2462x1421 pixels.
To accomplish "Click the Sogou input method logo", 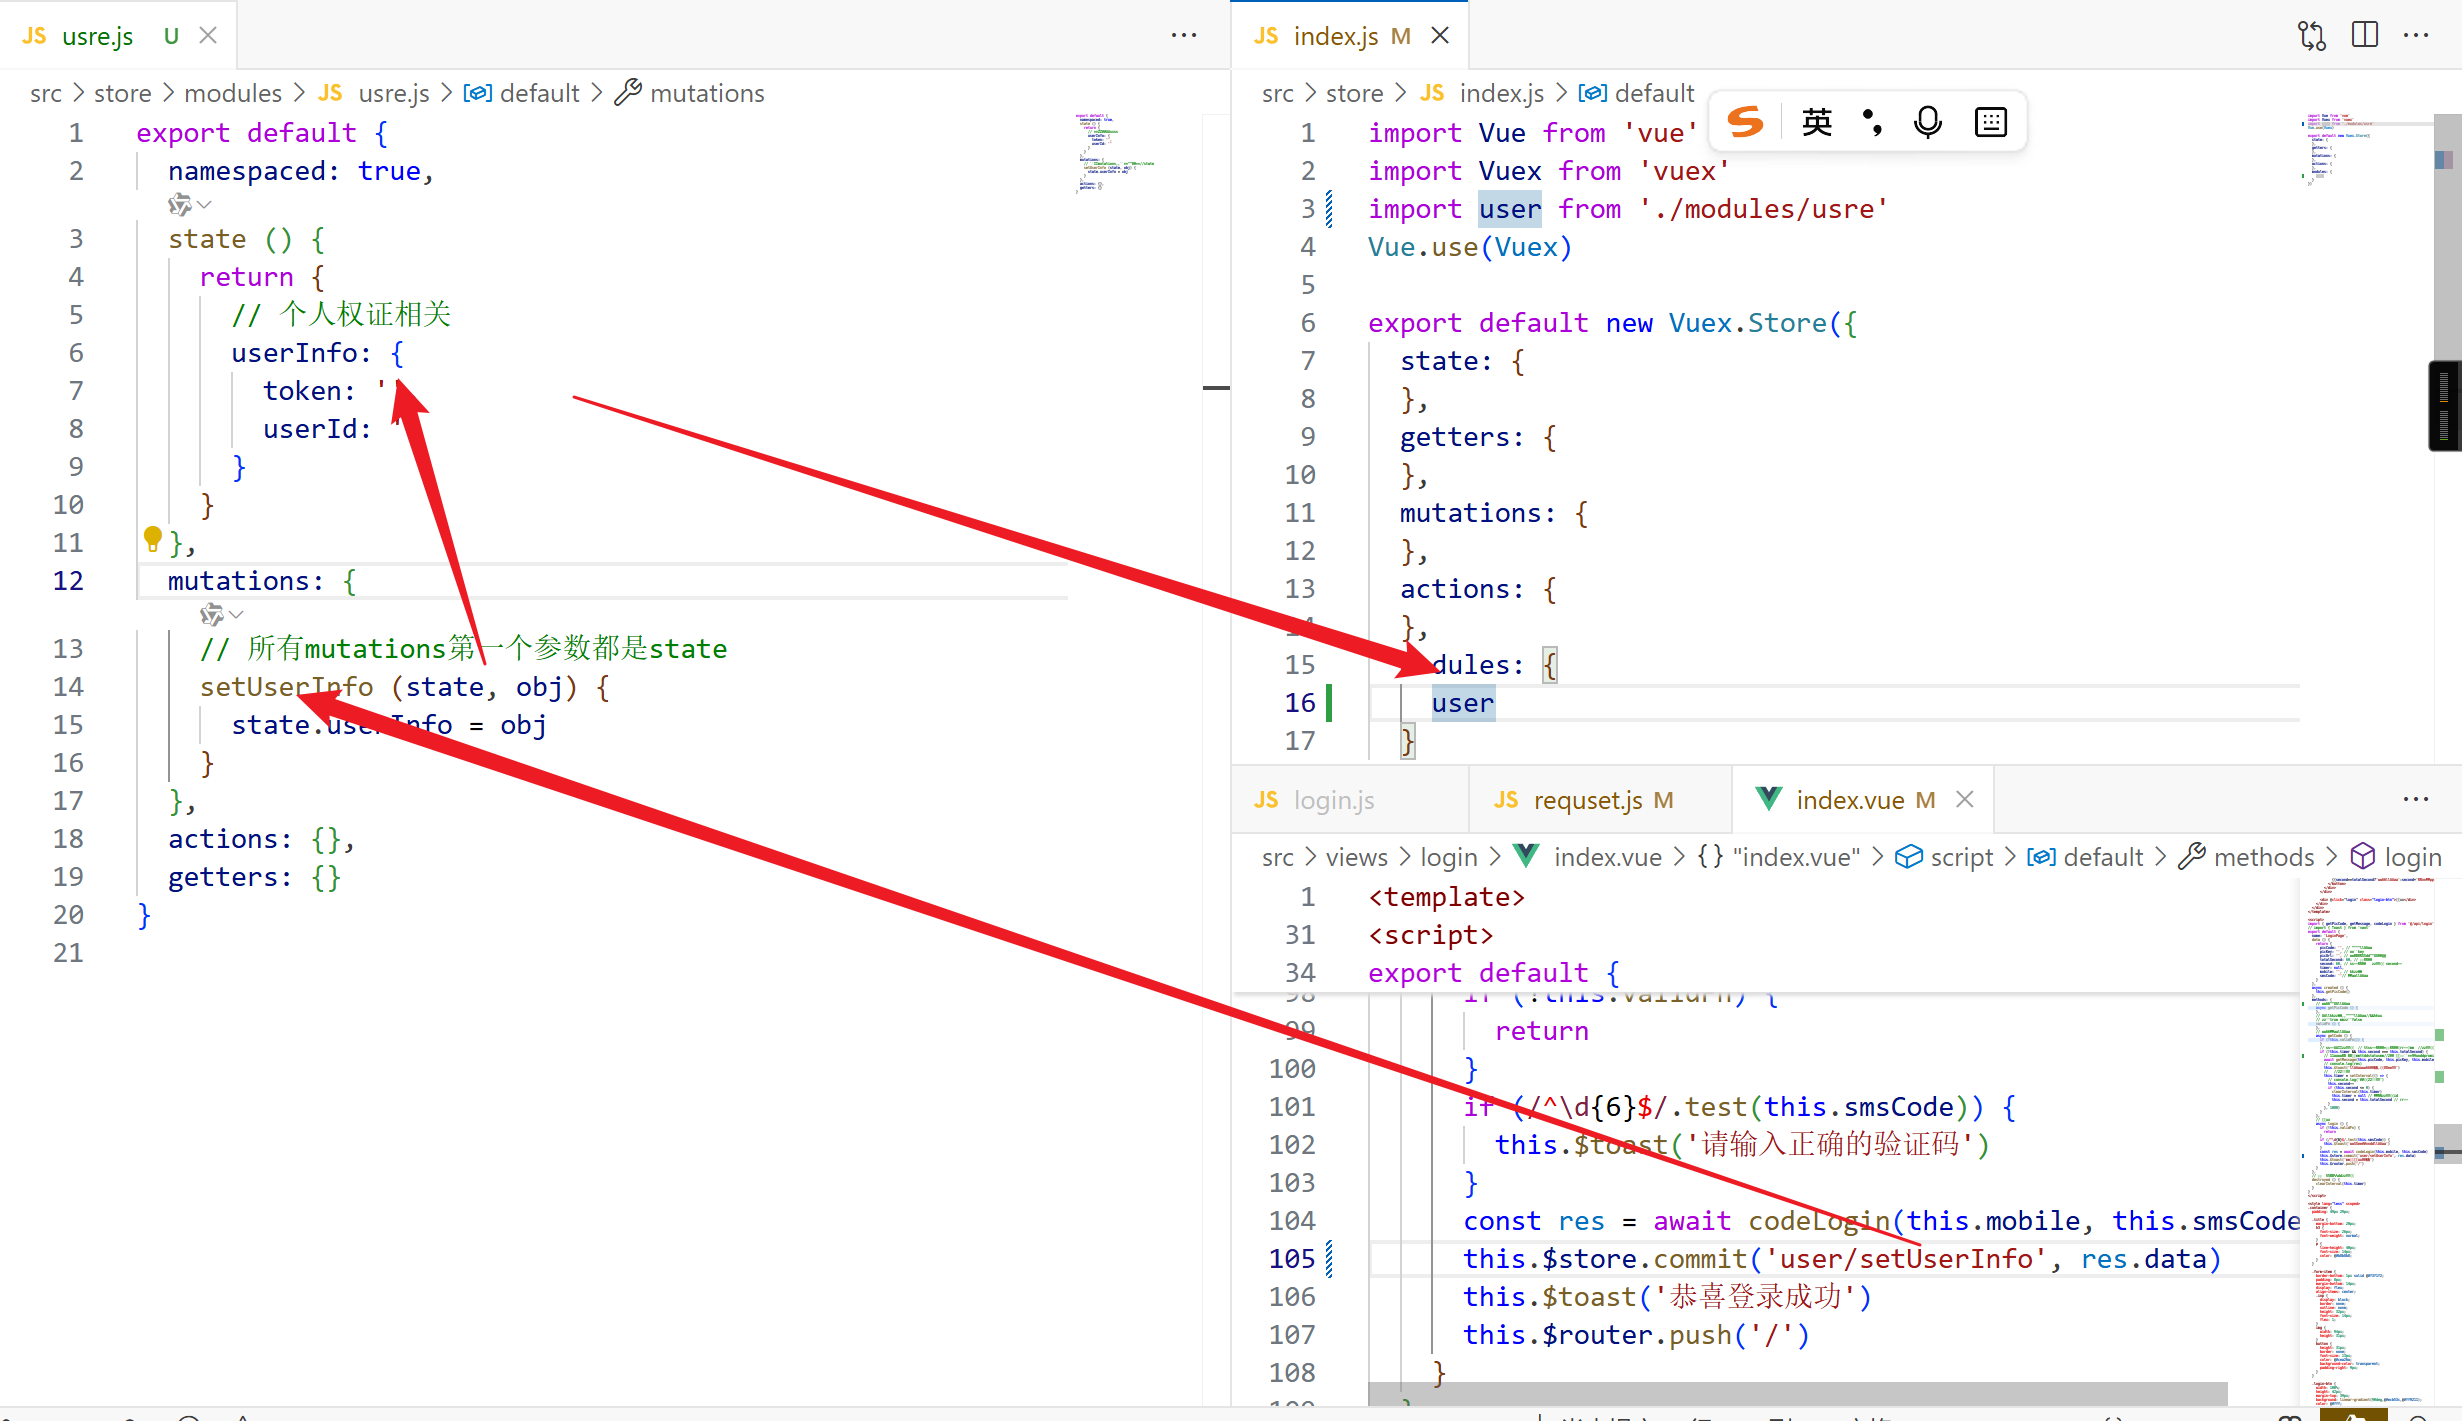I will point(1746,122).
